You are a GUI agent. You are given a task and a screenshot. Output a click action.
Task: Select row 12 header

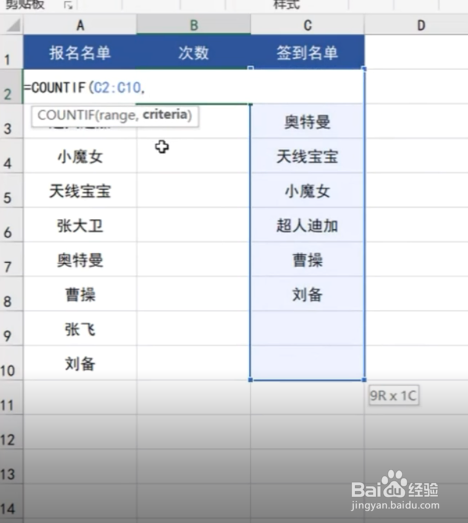11,432
